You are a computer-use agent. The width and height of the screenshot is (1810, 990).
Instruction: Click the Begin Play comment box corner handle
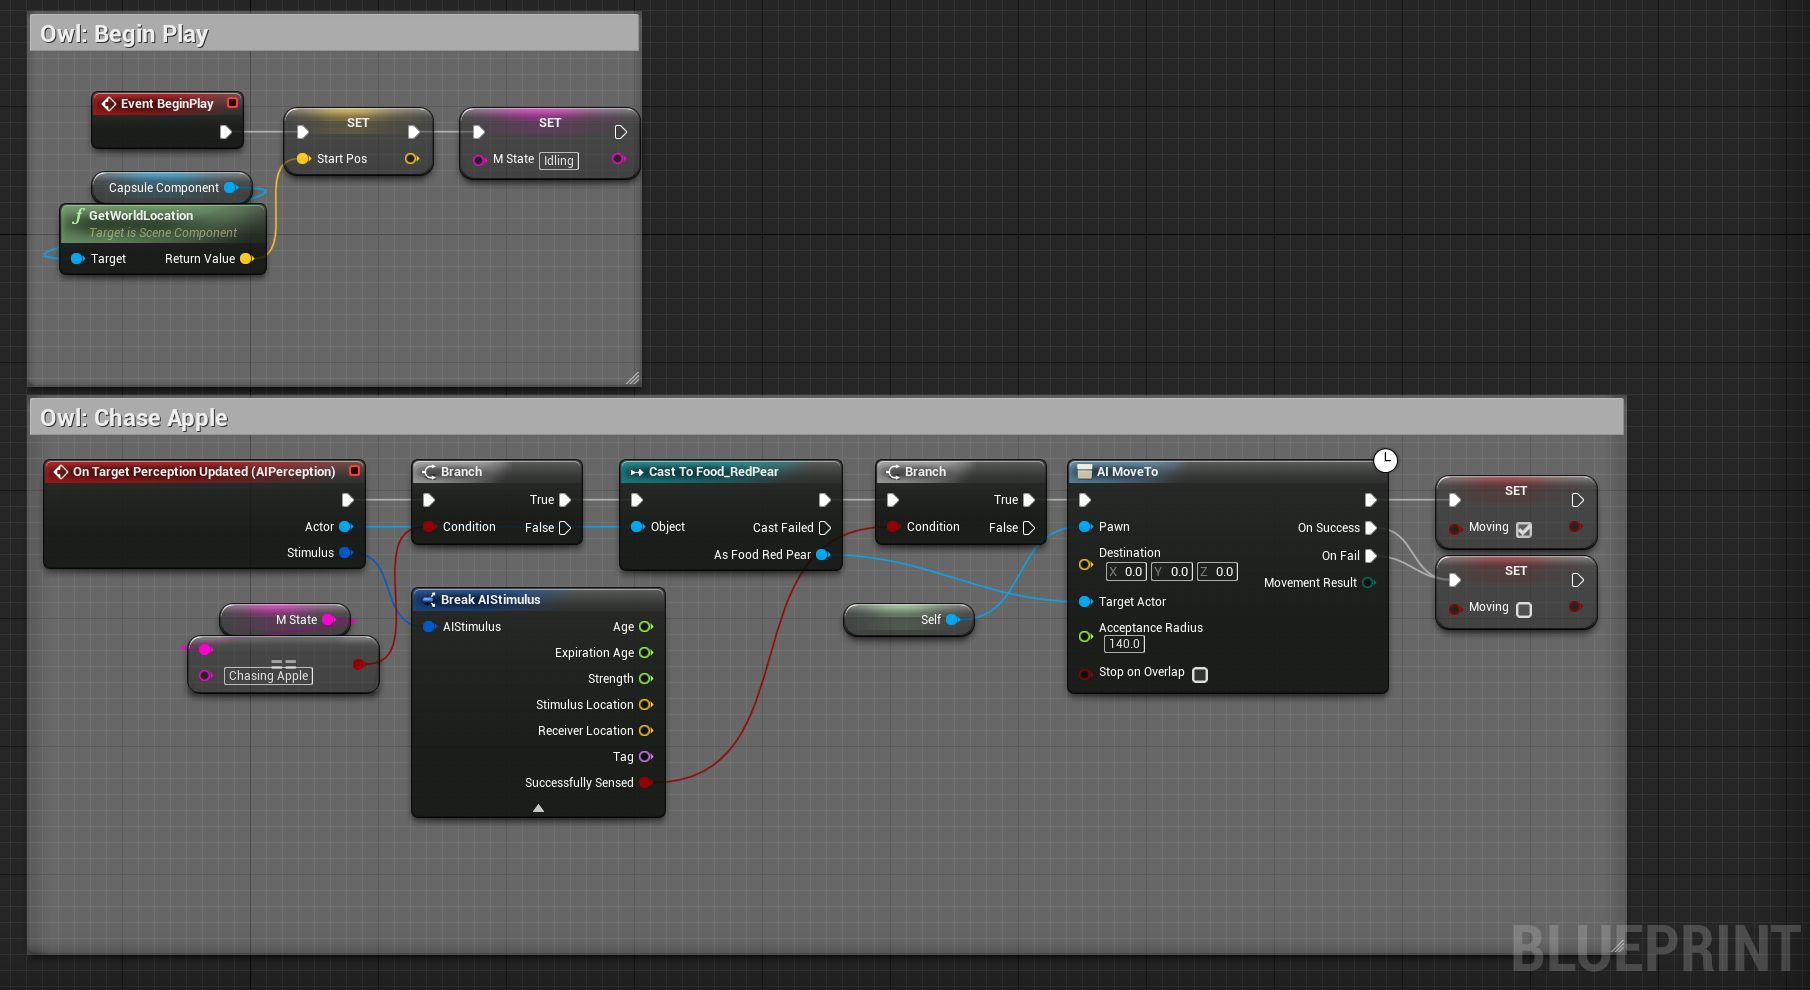(x=632, y=378)
